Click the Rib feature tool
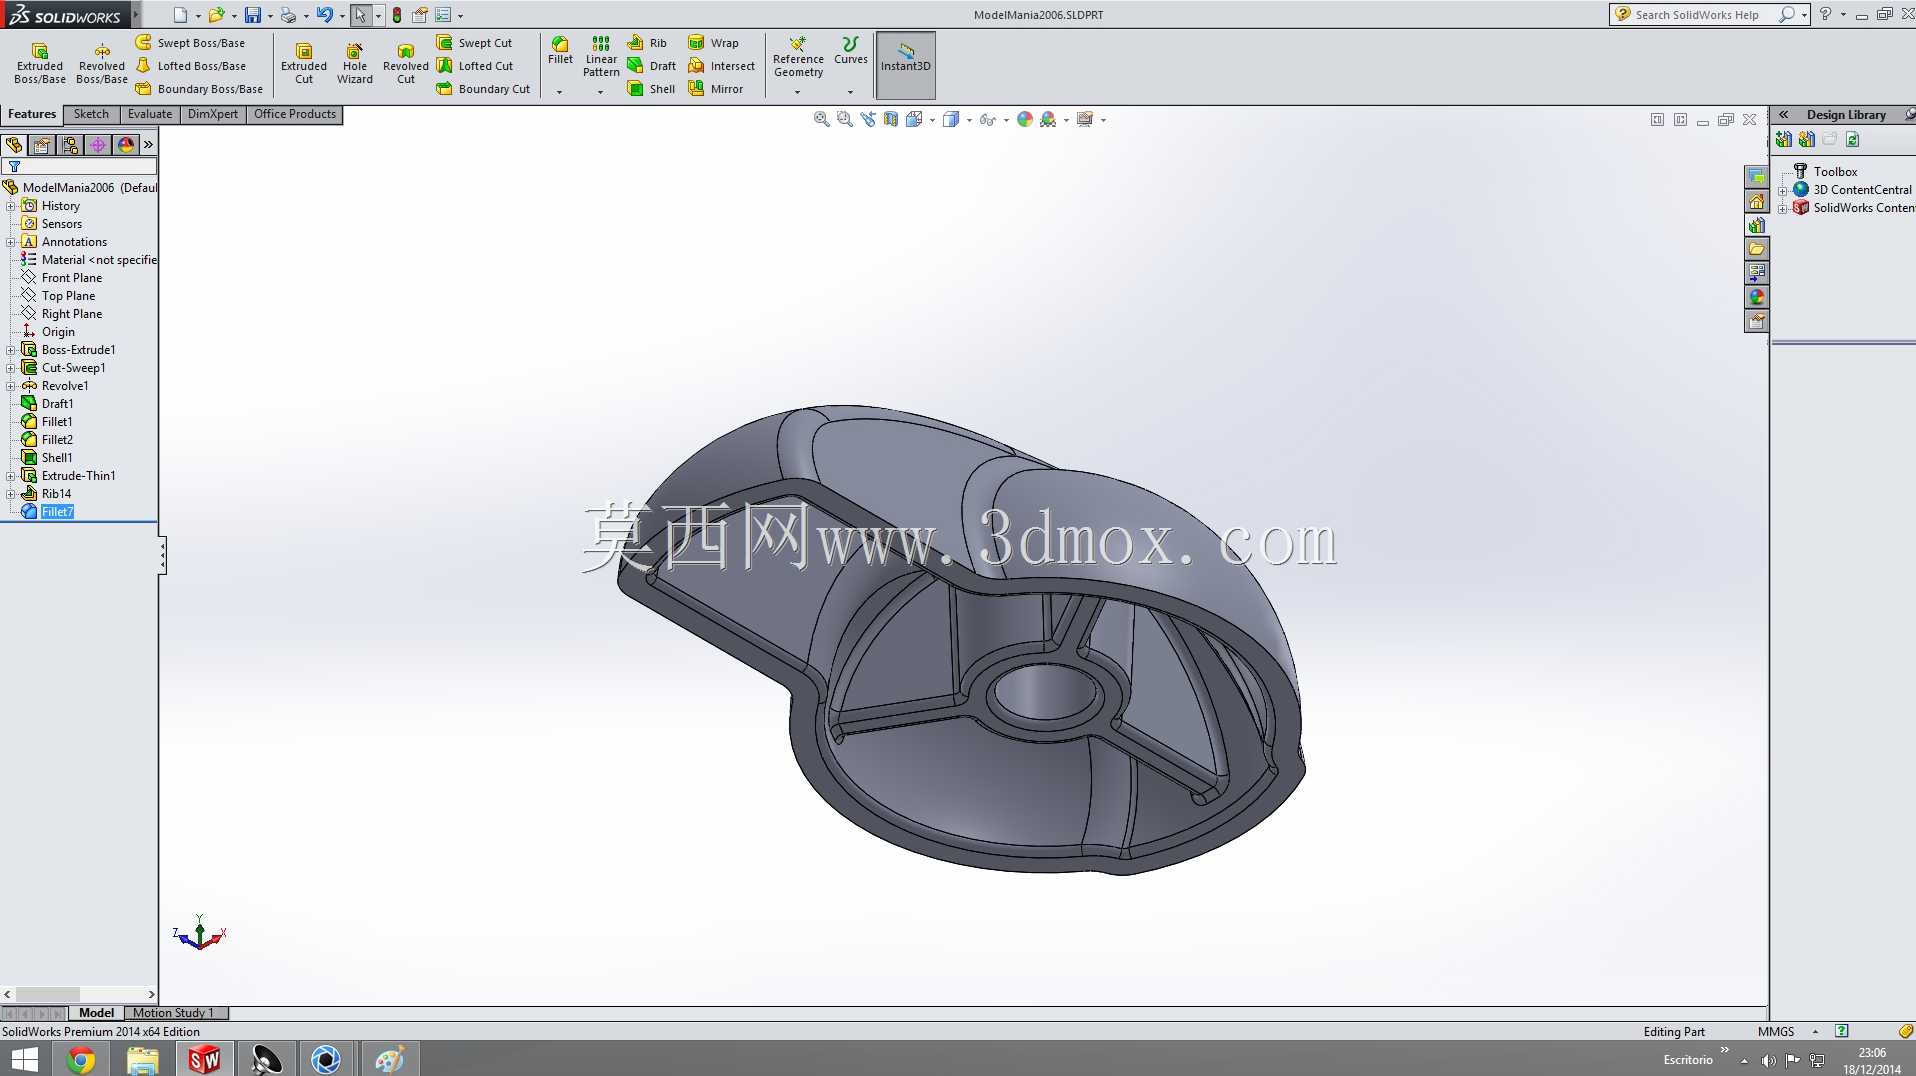Screen dimensions: 1916x1076 coord(647,43)
